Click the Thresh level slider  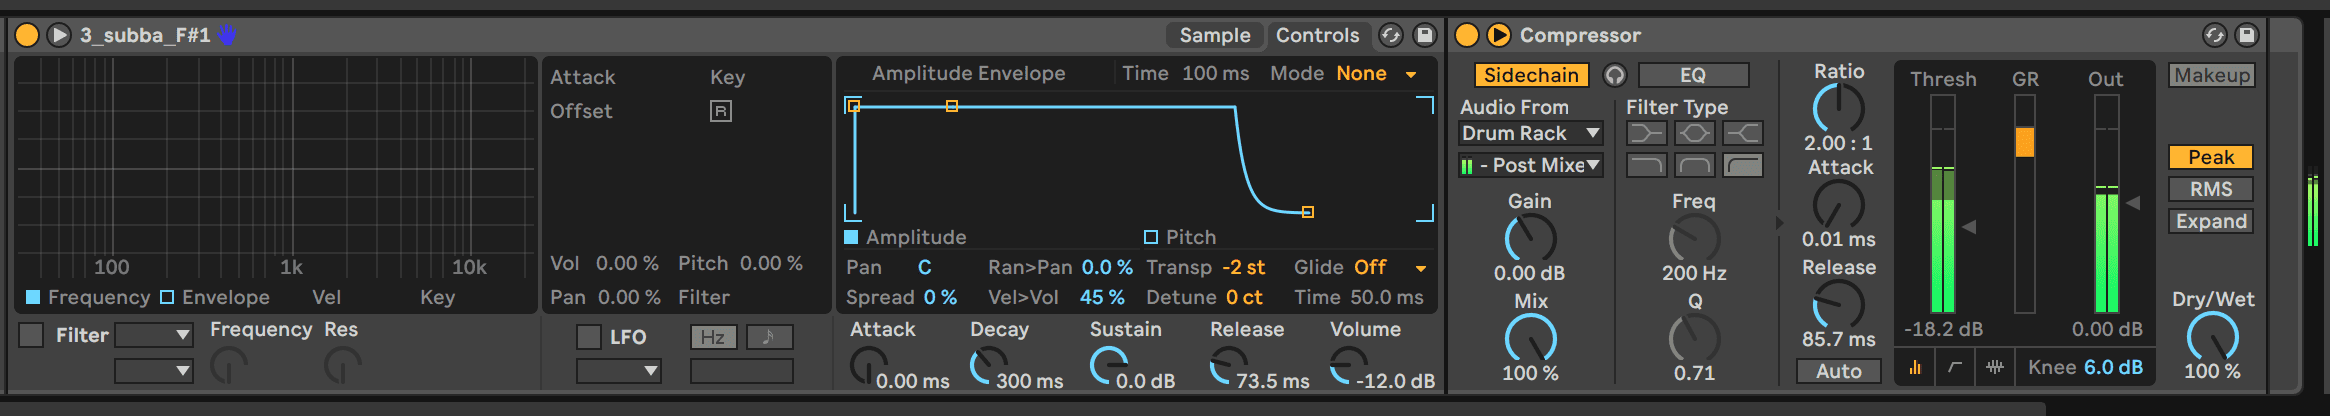click(x=1943, y=205)
